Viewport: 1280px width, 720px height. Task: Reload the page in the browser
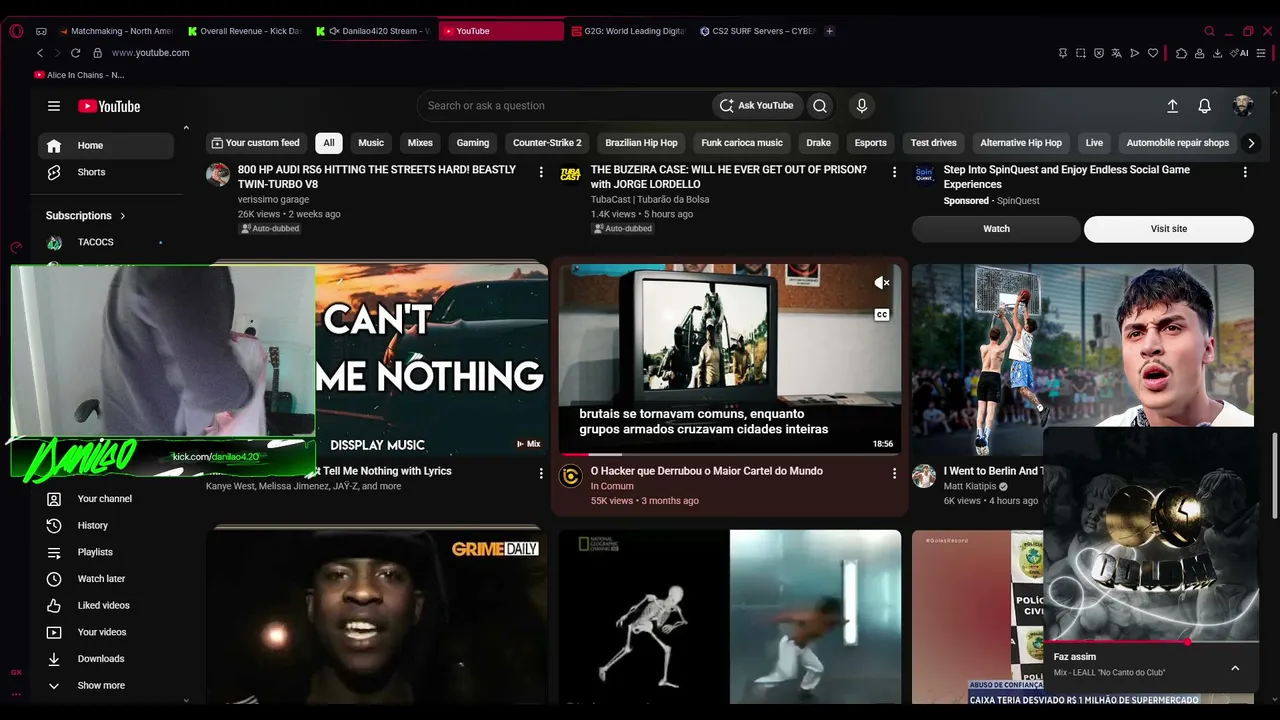coord(75,53)
